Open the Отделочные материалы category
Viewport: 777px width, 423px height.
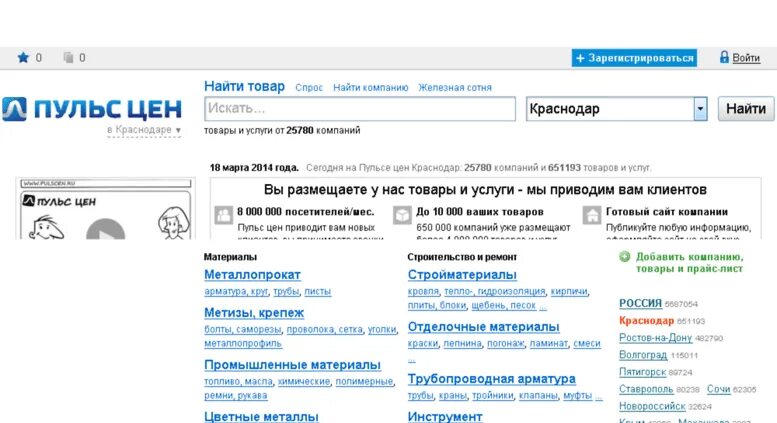[x=483, y=327]
